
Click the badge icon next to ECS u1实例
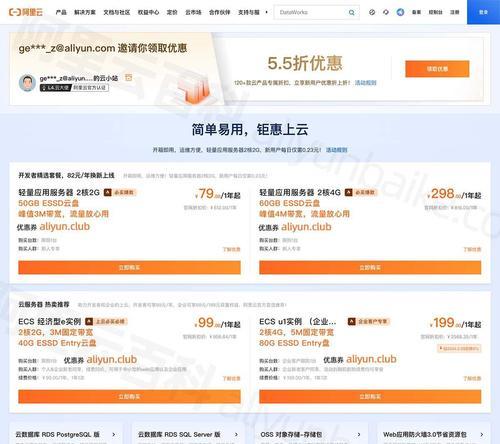tap(351, 321)
